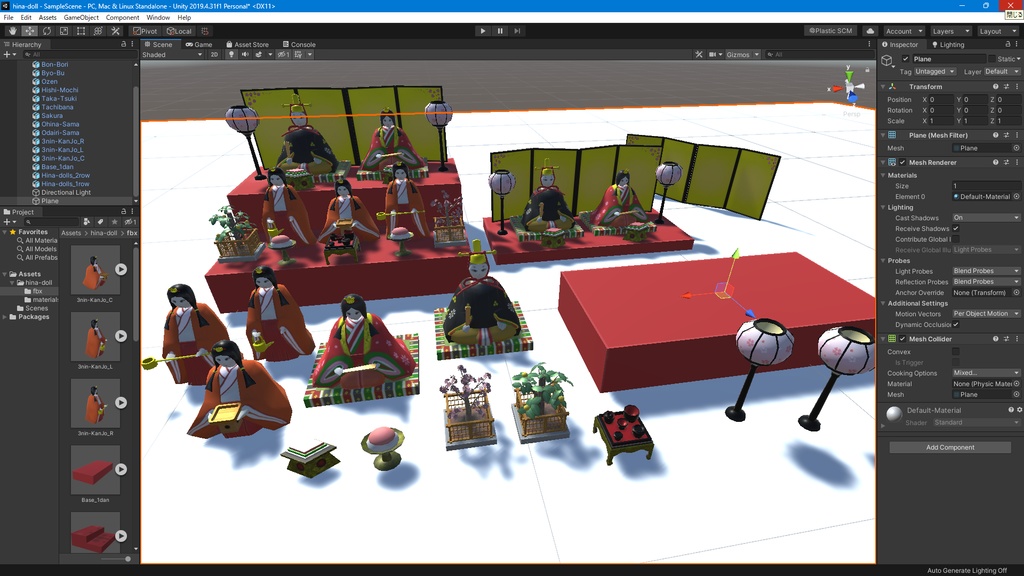This screenshot has height=576, width=1024.
Task: Select the Rotate tool
Action: pyautogui.click(x=47, y=31)
